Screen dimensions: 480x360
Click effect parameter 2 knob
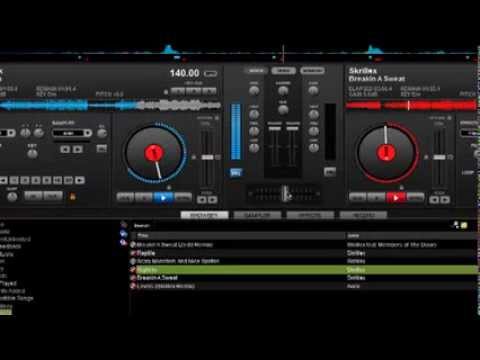[39, 133]
